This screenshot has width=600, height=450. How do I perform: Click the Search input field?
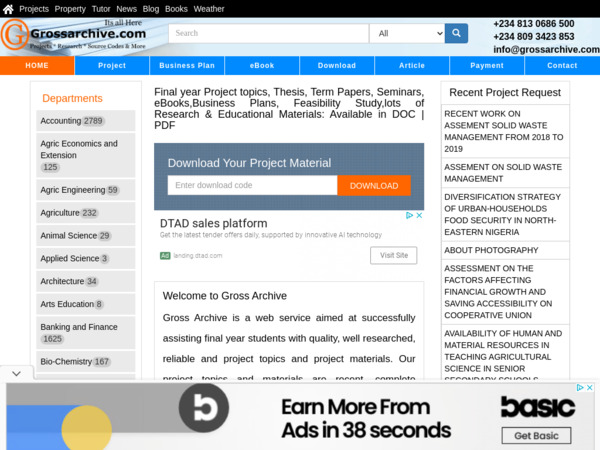(x=268, y=33)
